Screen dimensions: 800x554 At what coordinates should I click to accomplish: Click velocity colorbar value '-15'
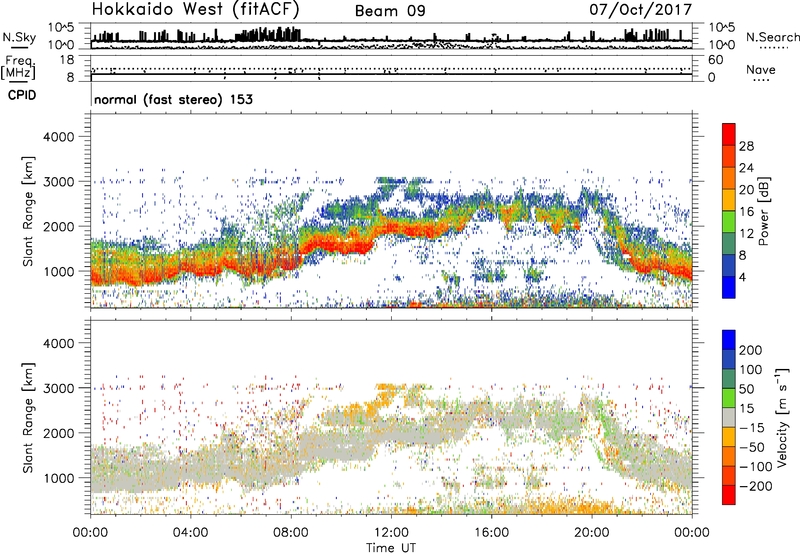click(752, 428)
